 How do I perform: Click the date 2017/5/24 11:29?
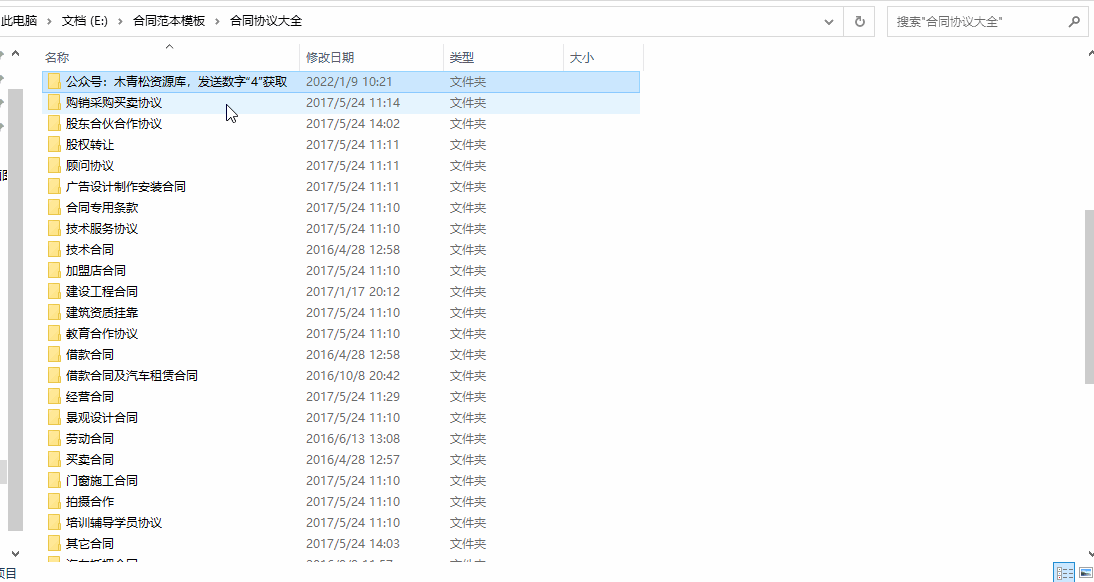click(353, 396)
